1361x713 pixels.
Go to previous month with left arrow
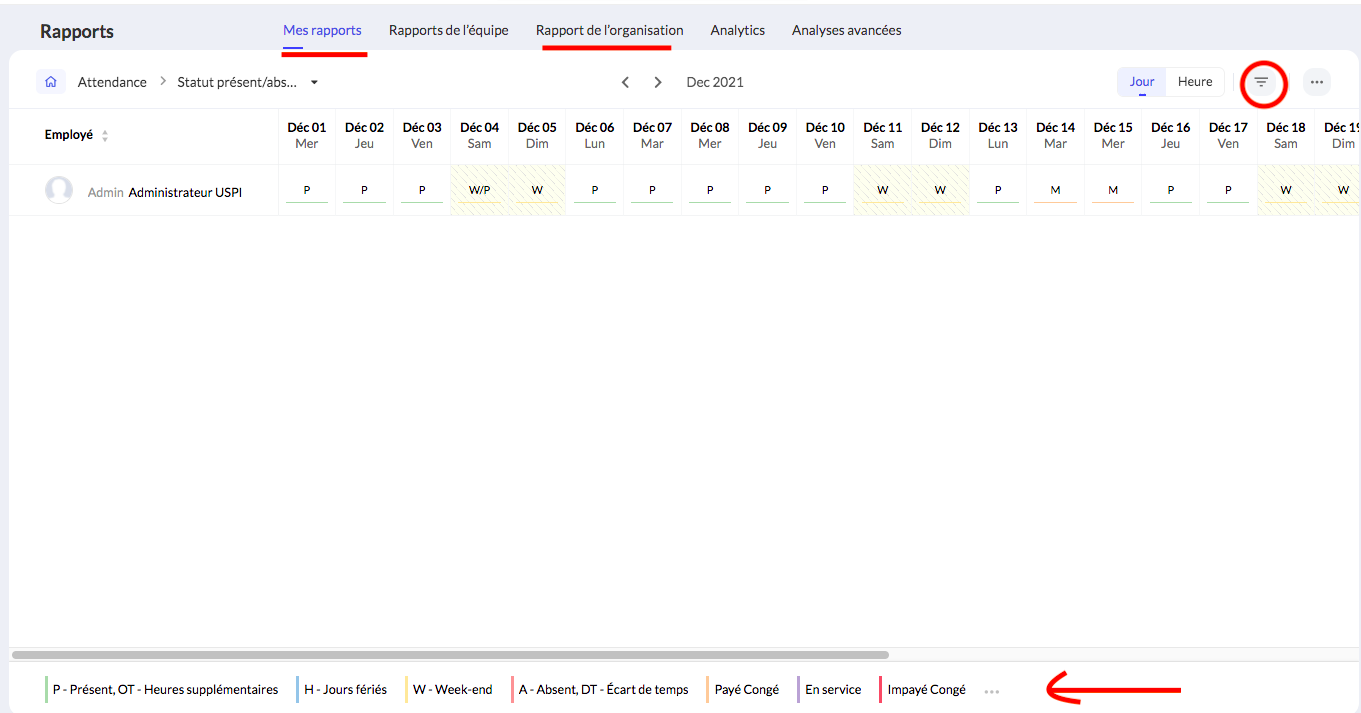coord(625,82)
